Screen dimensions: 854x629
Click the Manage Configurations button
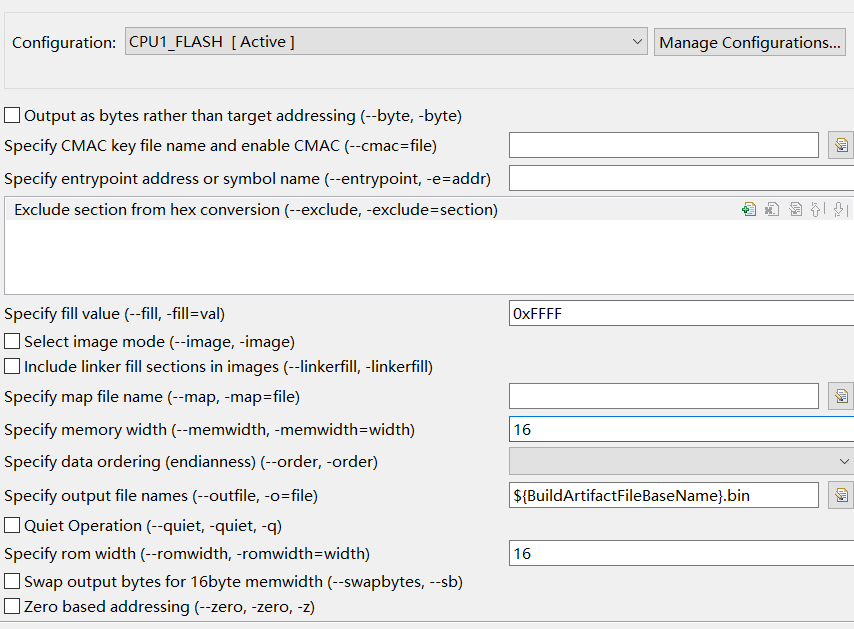[749, 42]
